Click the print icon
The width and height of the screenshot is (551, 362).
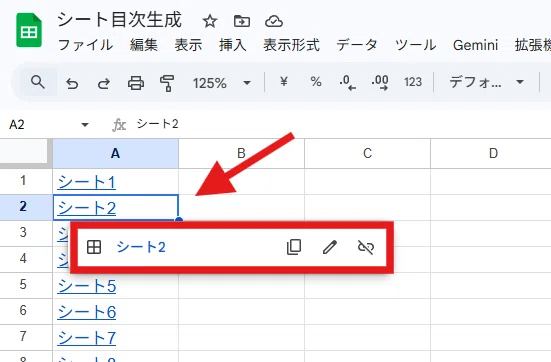(136, 83)
